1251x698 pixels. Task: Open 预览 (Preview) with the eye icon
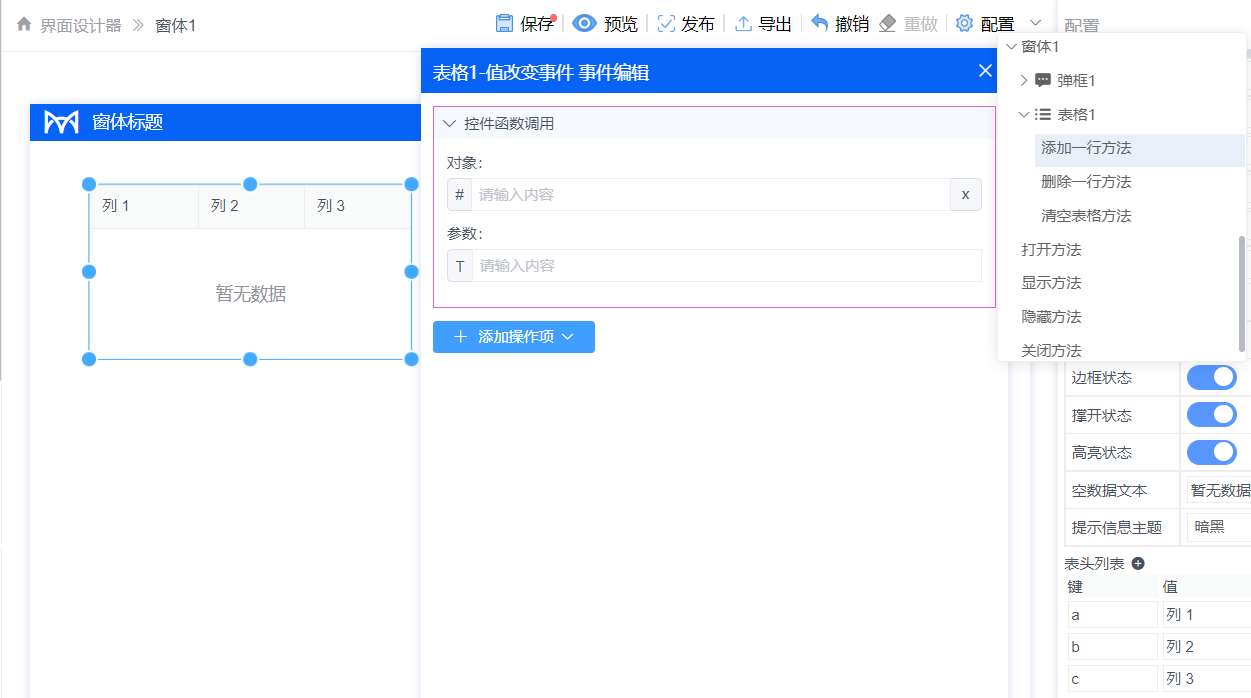click(x=583, y=22)
